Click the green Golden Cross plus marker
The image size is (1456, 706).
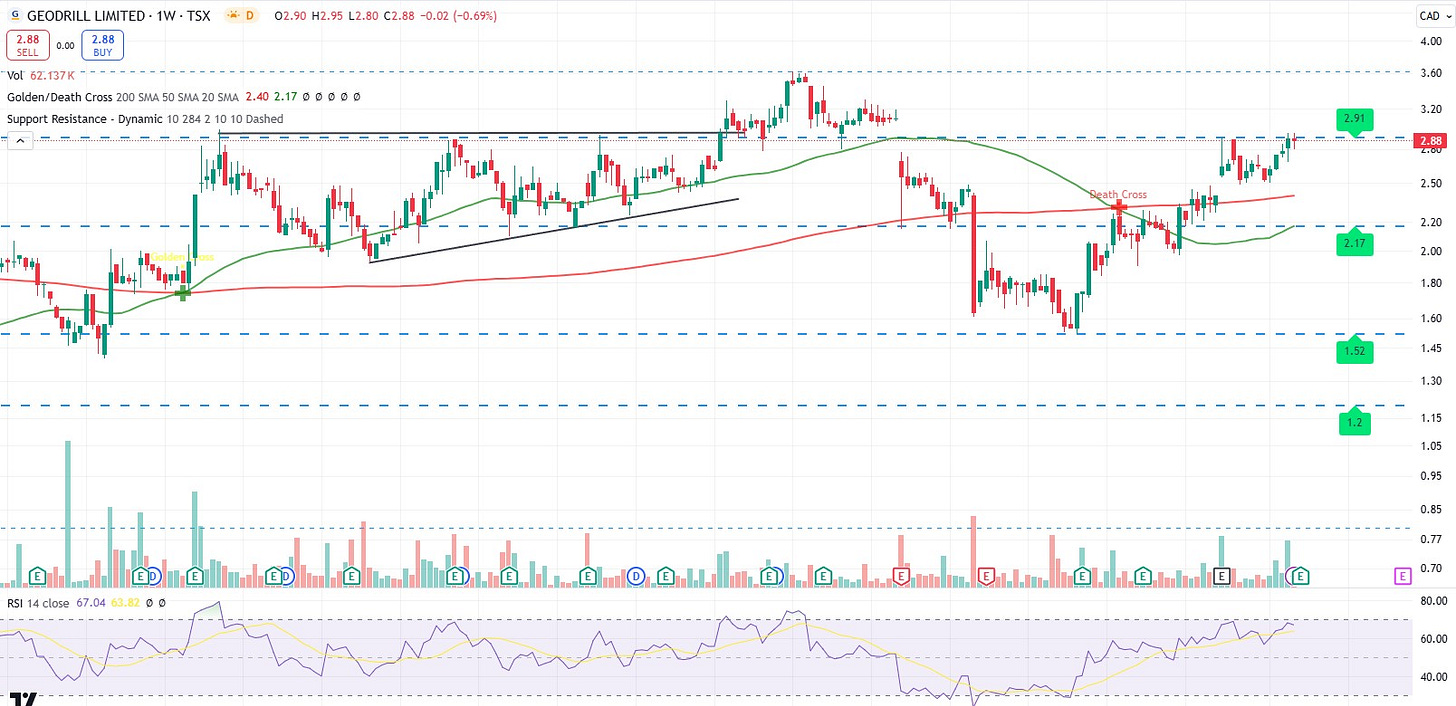[183, 292]
